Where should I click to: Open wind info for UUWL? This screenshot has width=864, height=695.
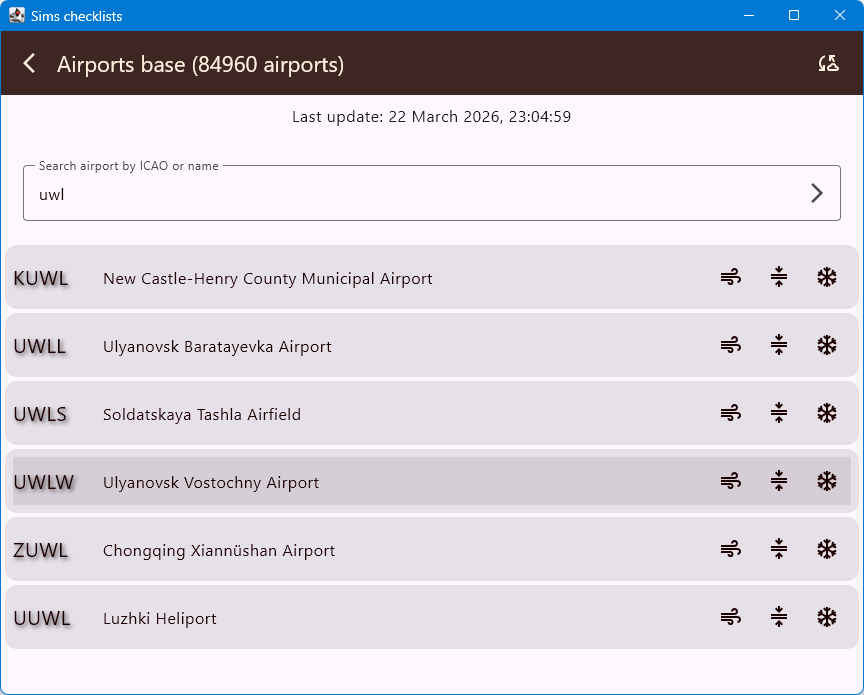(731, 617)
